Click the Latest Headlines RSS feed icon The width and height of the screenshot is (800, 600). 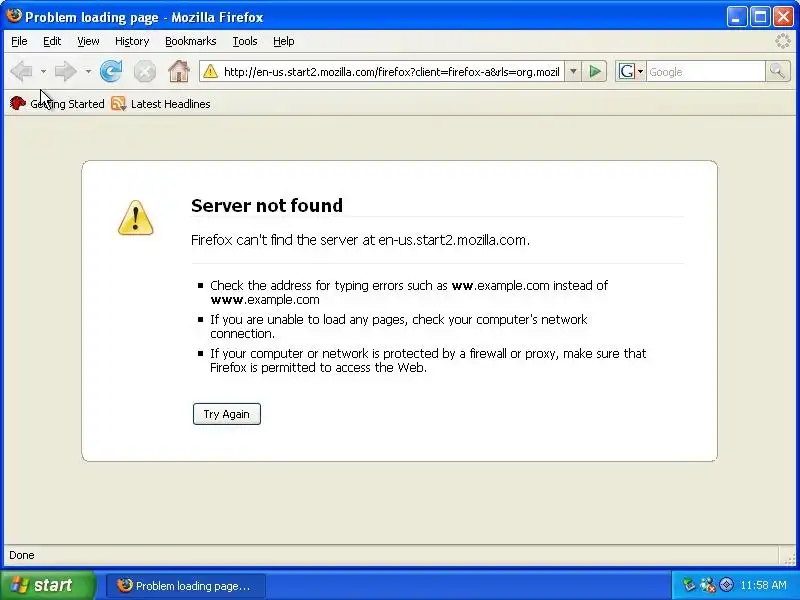118,104
